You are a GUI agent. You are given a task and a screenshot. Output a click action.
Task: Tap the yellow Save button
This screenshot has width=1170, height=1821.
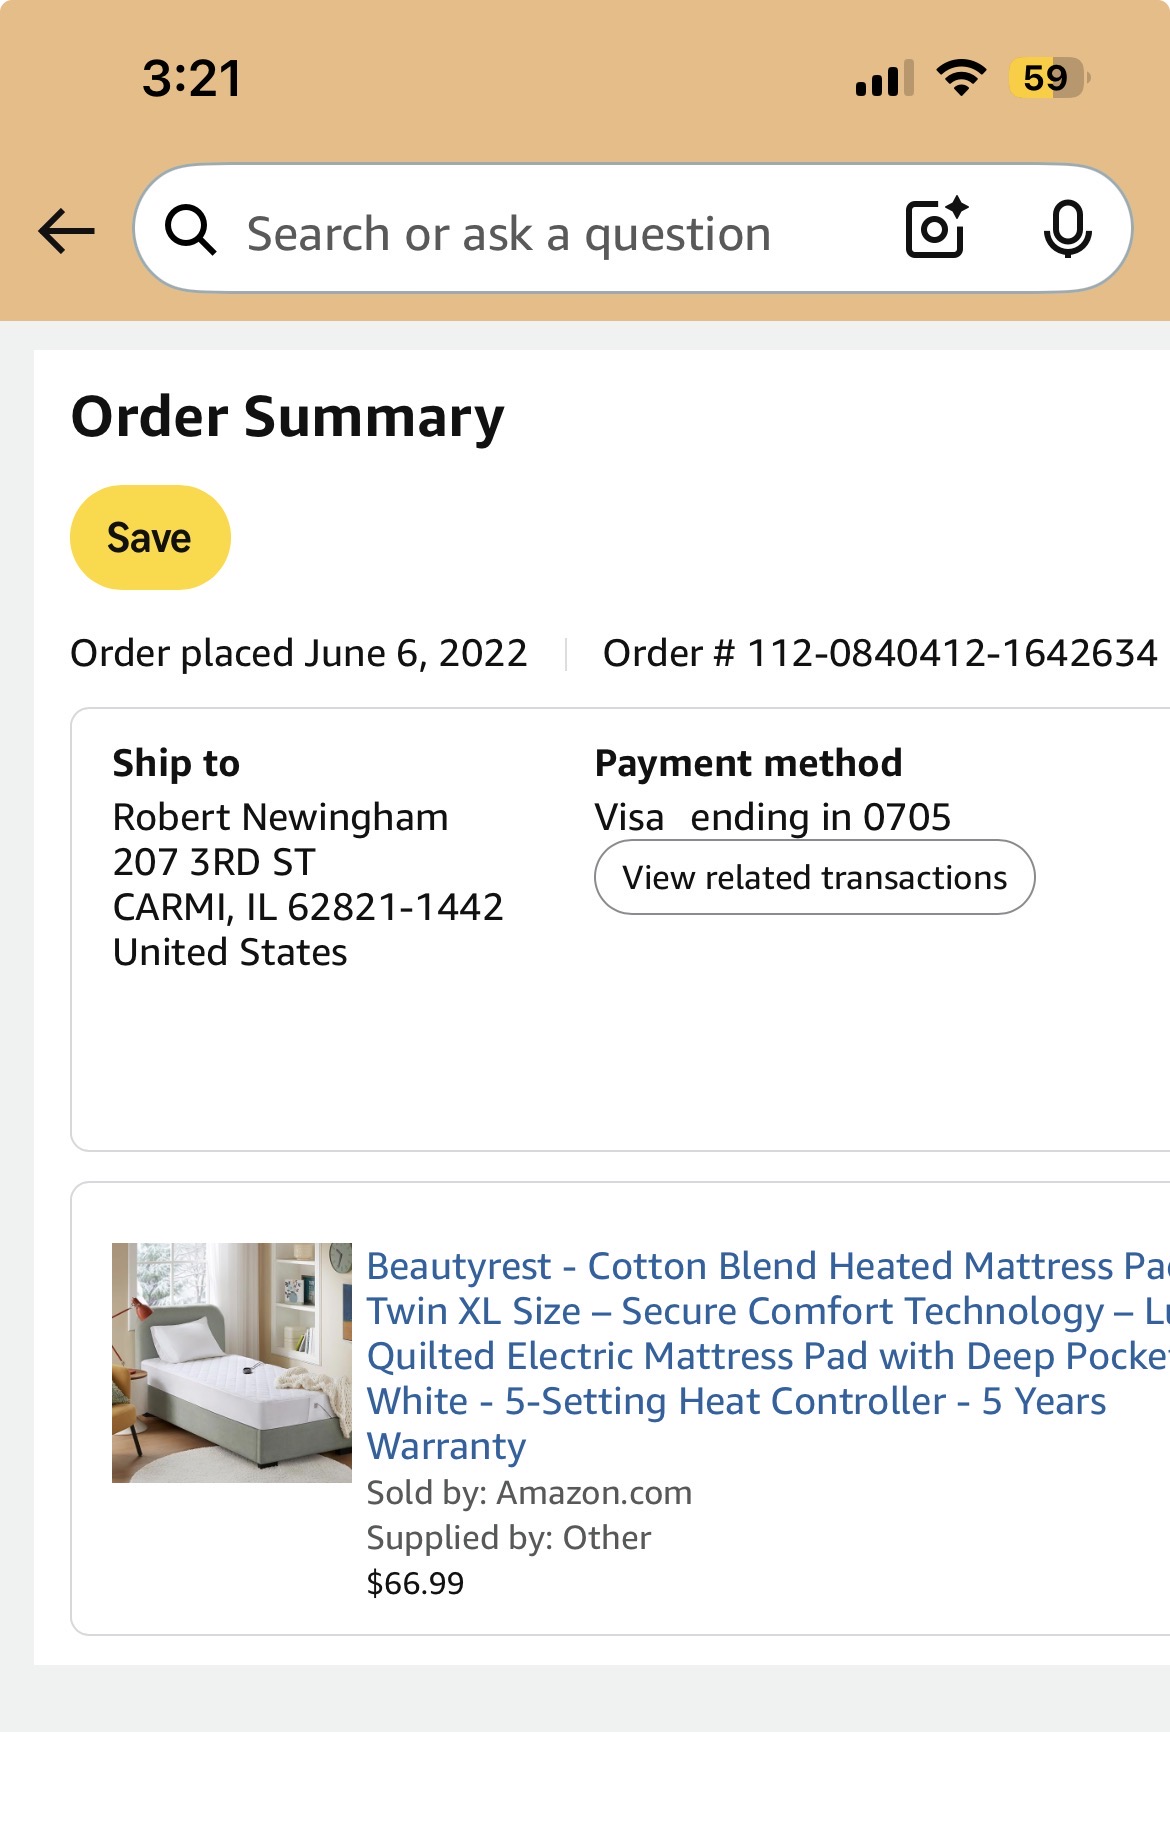click(x=150, y=537)
